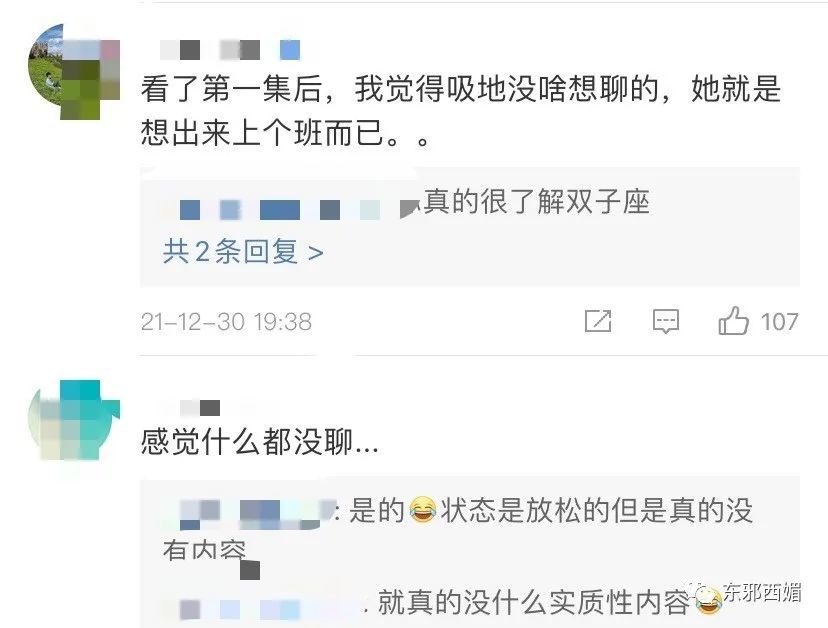
Task: Expand 共2条回复 replies link
Action: pyautogui.click(x=243, y=251)
